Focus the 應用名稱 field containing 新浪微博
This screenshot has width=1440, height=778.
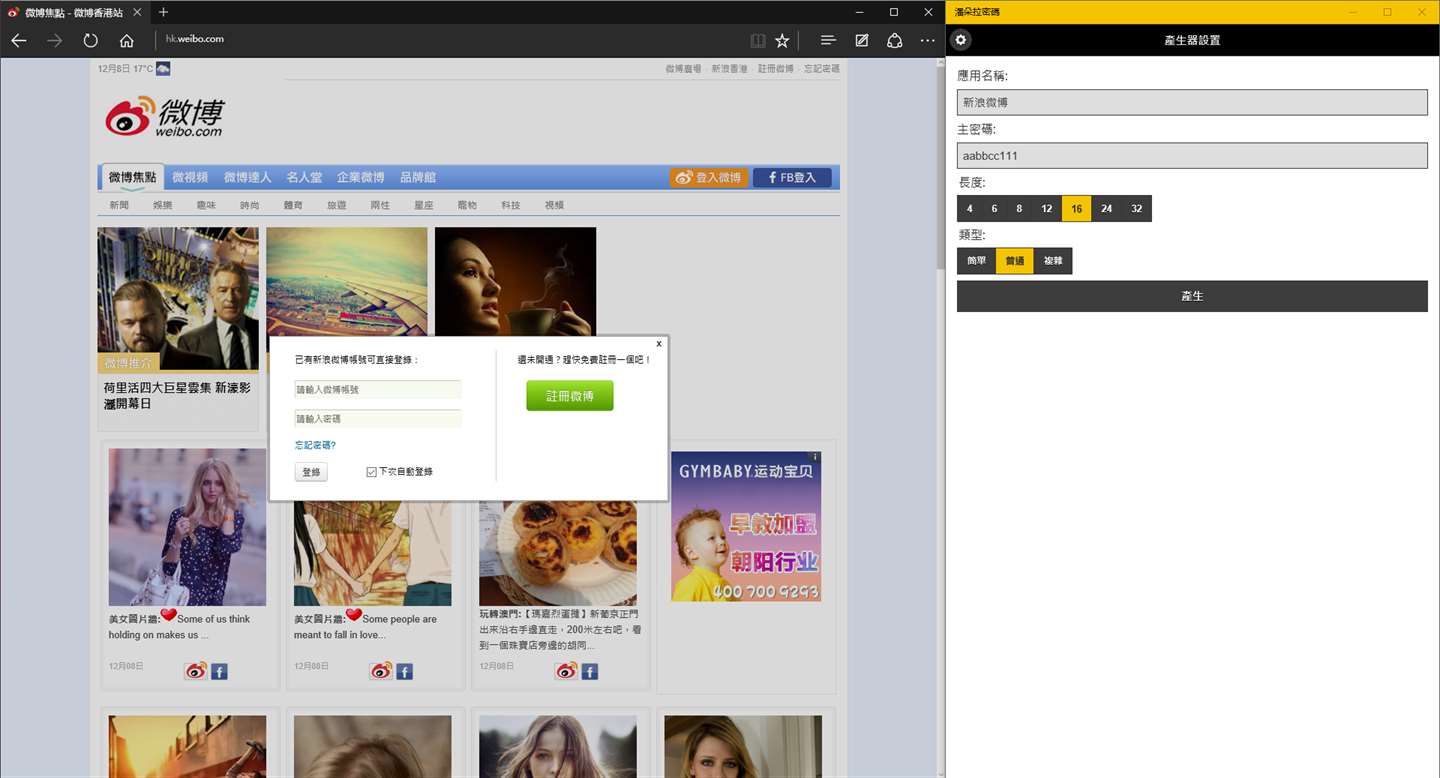1192,102
